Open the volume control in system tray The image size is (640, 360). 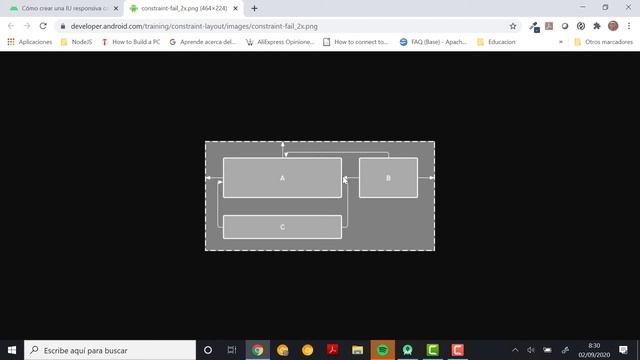click(x=531, y=350)
